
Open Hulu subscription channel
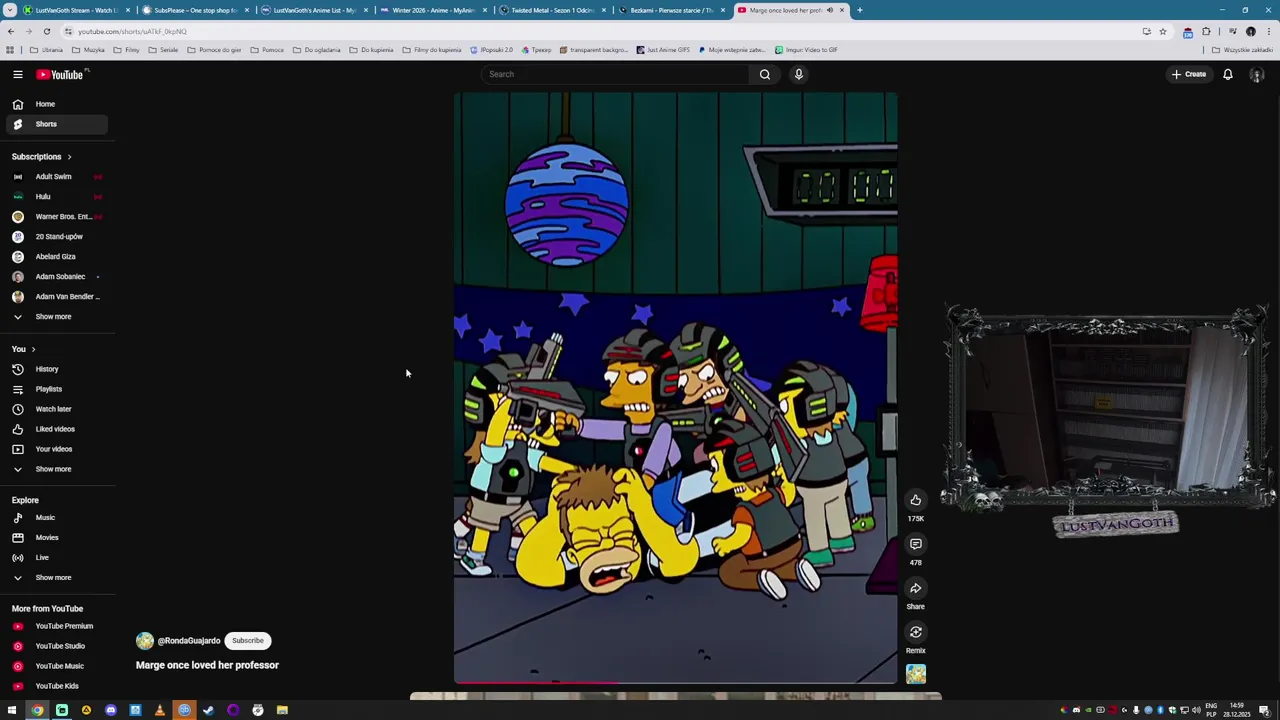(57, 197)
